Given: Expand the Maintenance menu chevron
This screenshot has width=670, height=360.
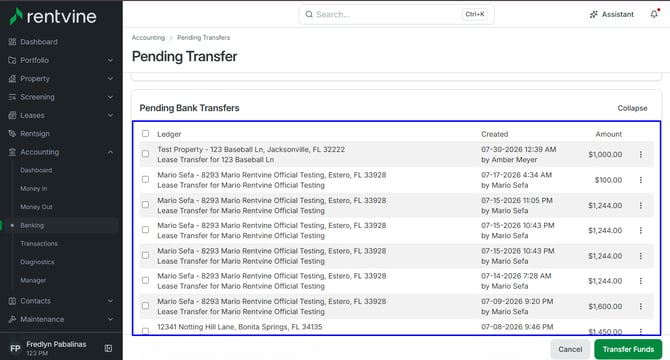Looking at the screenshot, I should tap(110, 319).
